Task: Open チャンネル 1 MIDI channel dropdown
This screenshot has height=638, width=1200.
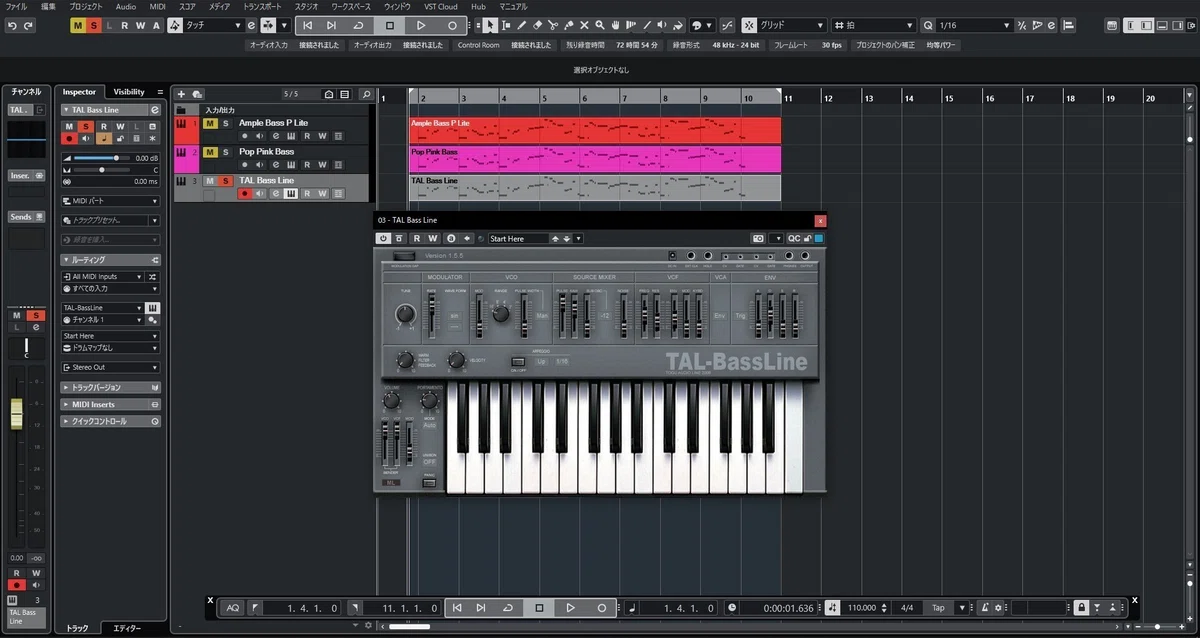Action: pos(104,320)
